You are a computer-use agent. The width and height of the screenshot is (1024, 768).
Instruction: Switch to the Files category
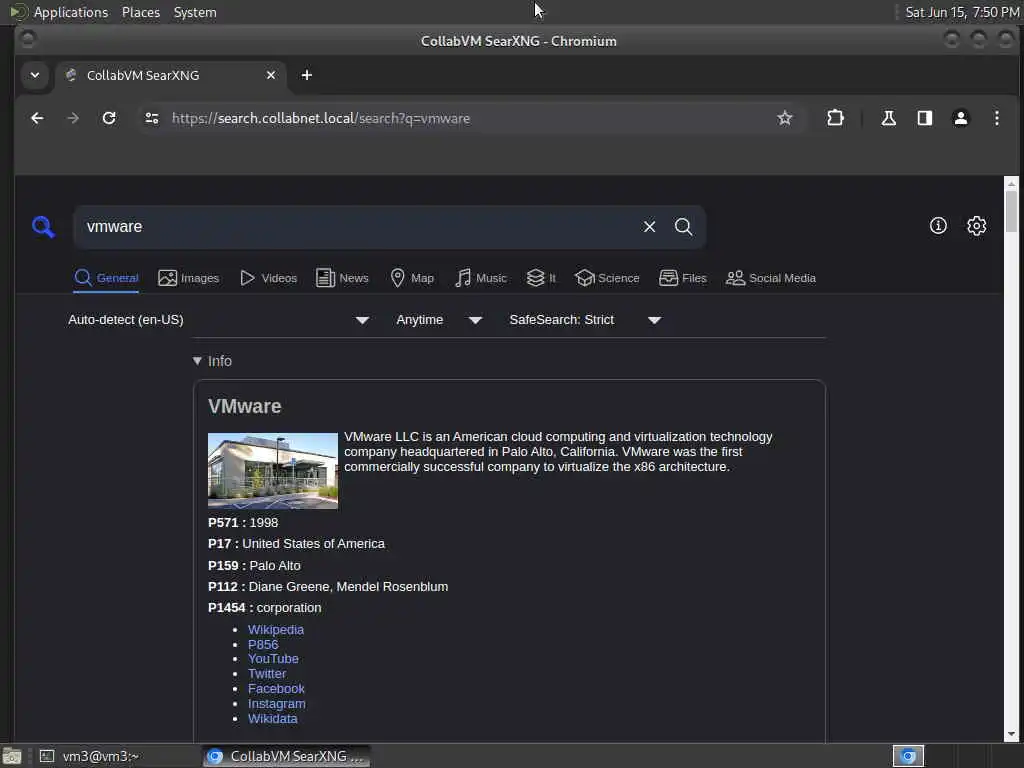point(682,278)
